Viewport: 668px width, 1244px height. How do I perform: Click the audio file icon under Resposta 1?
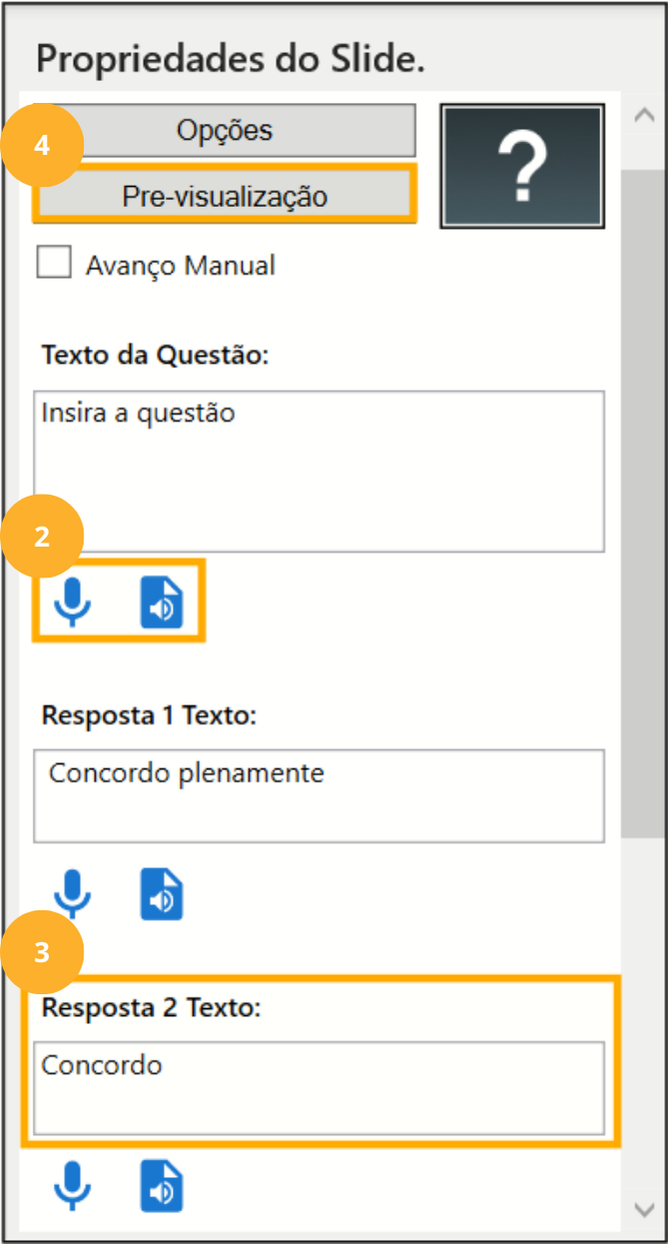tap(162, 893)
